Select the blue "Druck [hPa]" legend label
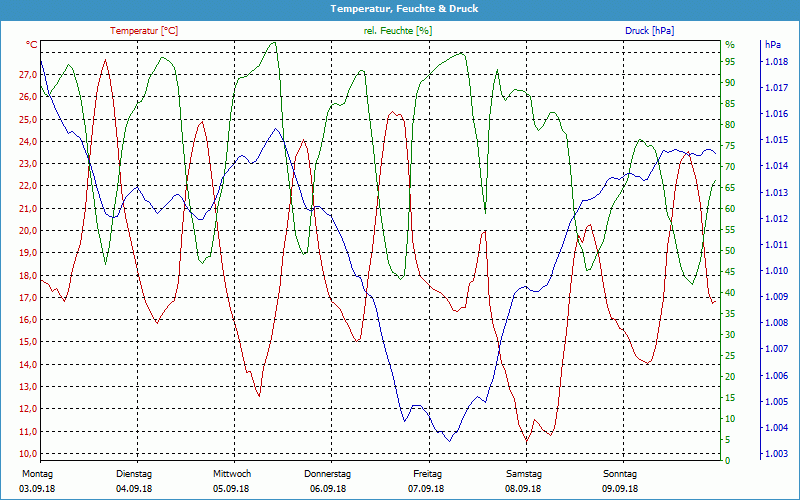The width and height of the screenshot is (800, 500). click(649, 31)
